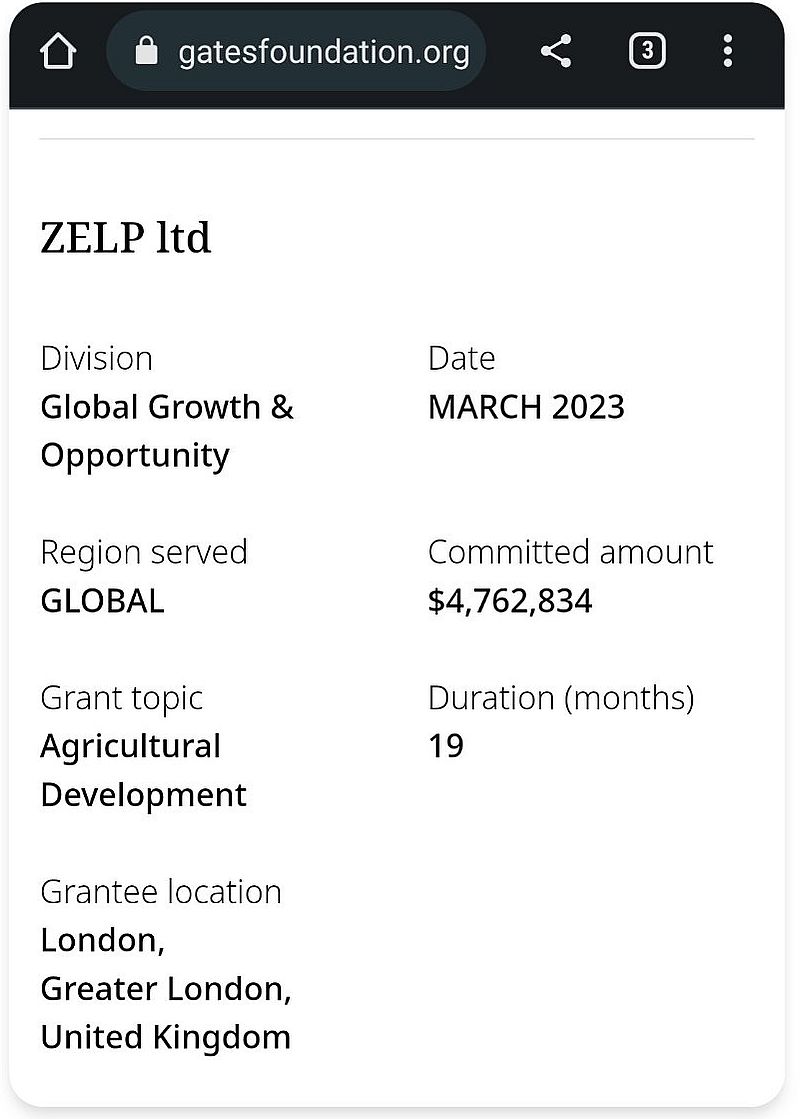
Task: Tap the lock security icon
Action: pos(147,52)
